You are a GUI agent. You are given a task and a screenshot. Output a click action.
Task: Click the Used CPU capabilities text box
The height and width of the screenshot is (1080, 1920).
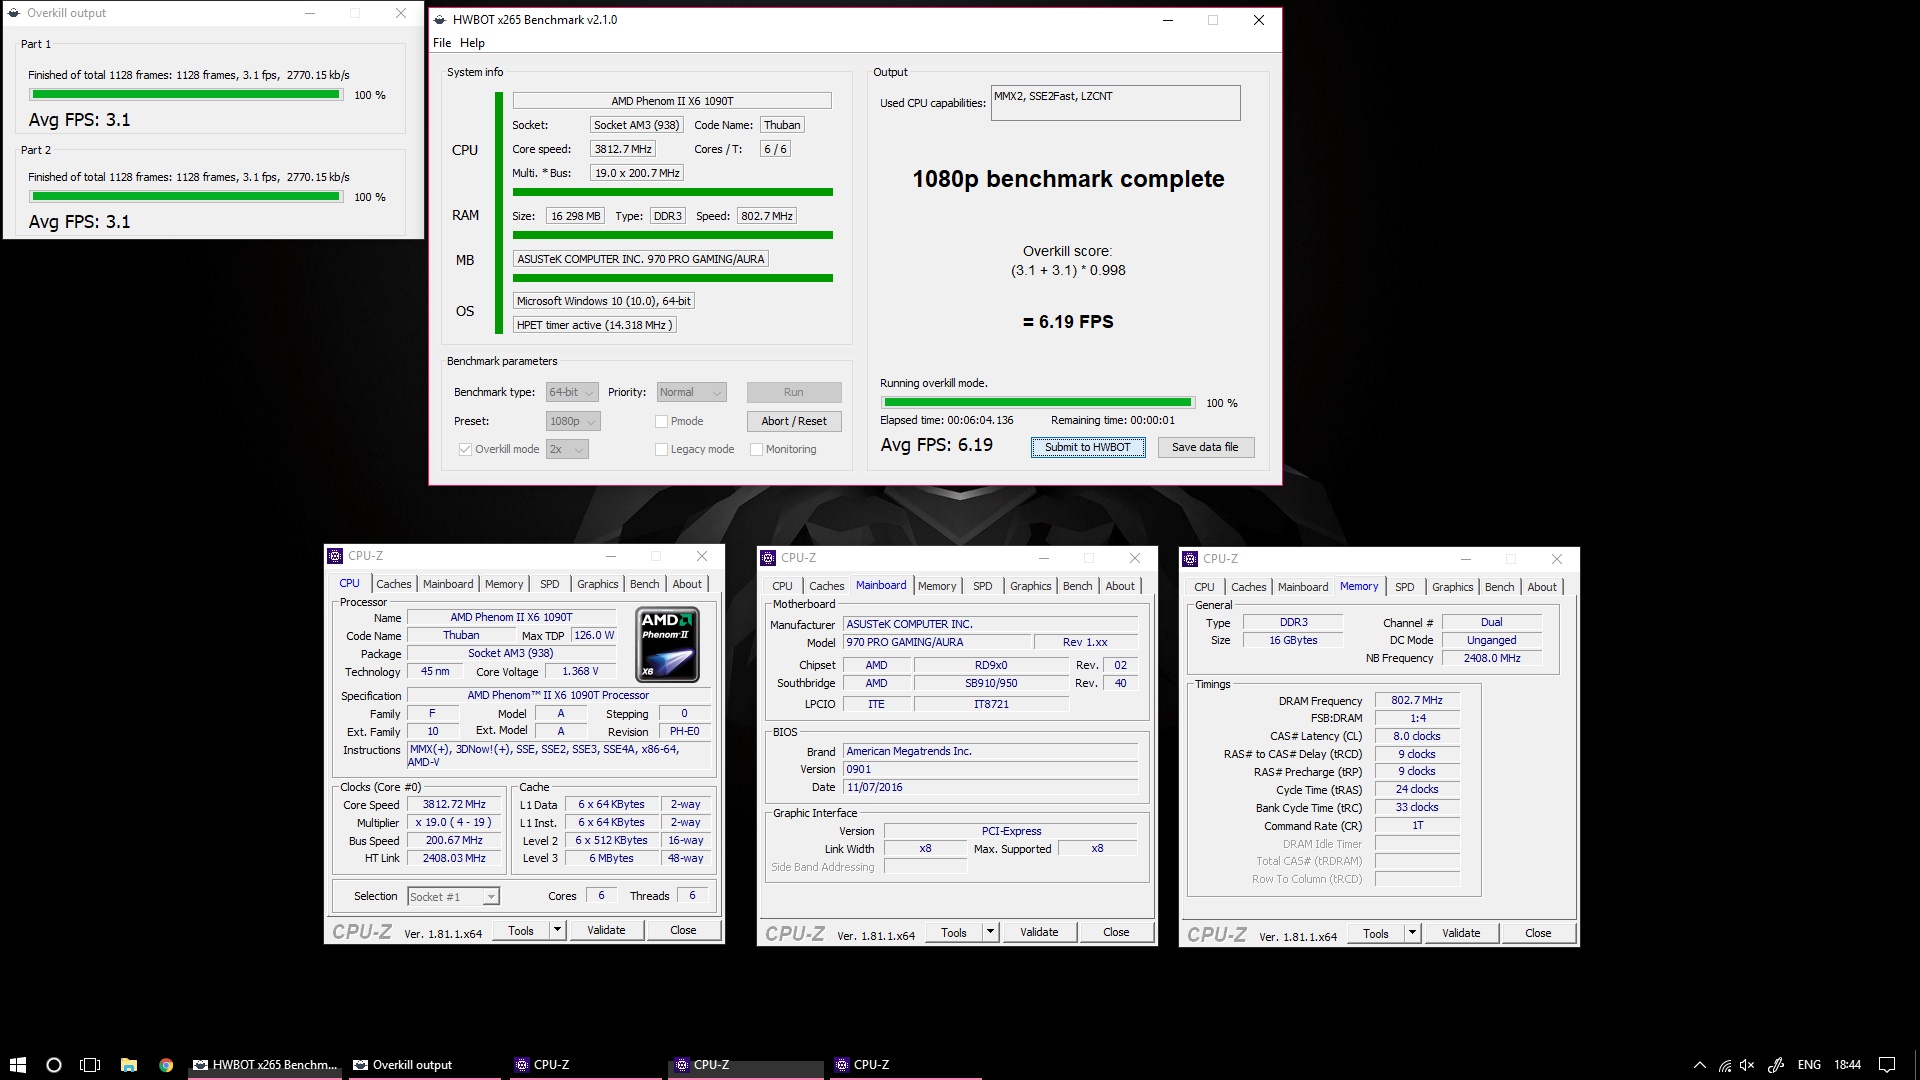click(x=1116, y=103)
